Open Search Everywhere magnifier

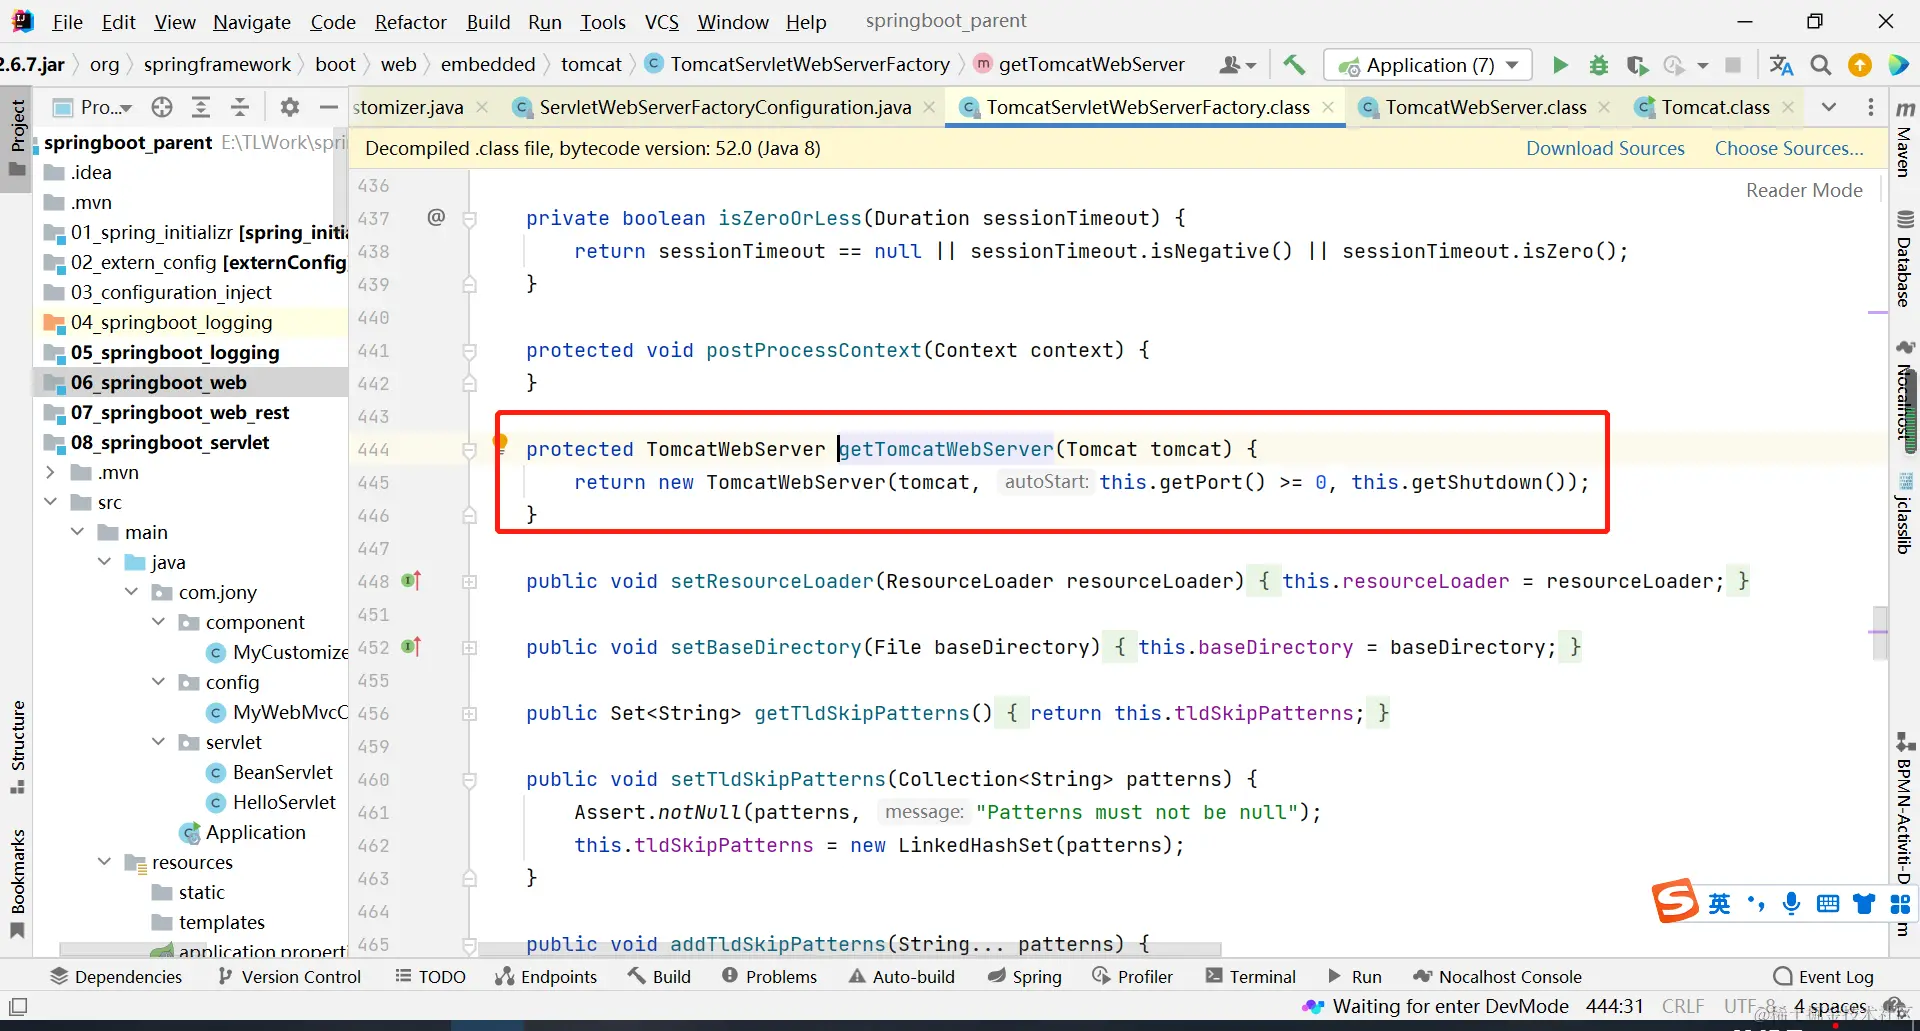1821,65
